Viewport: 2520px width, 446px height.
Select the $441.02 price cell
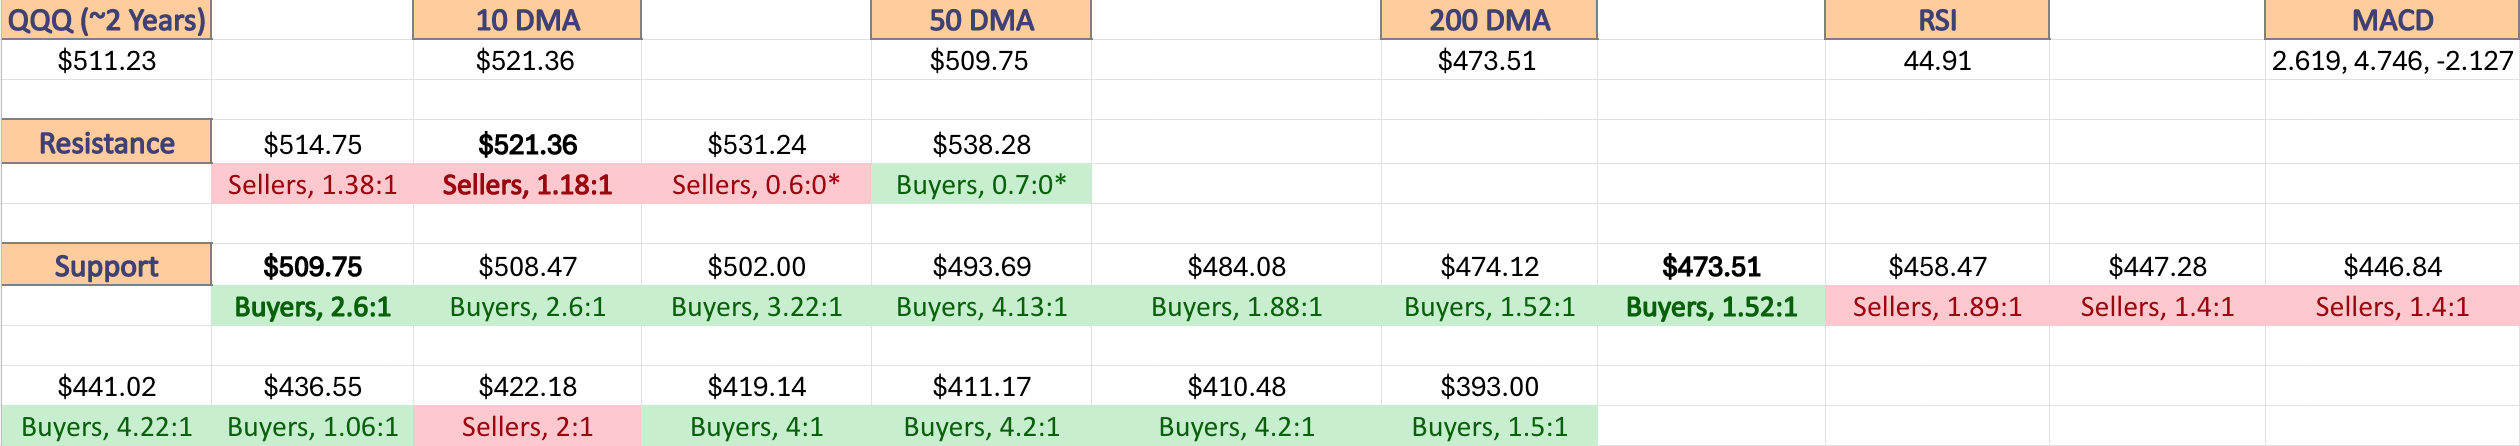click(106, 386)
